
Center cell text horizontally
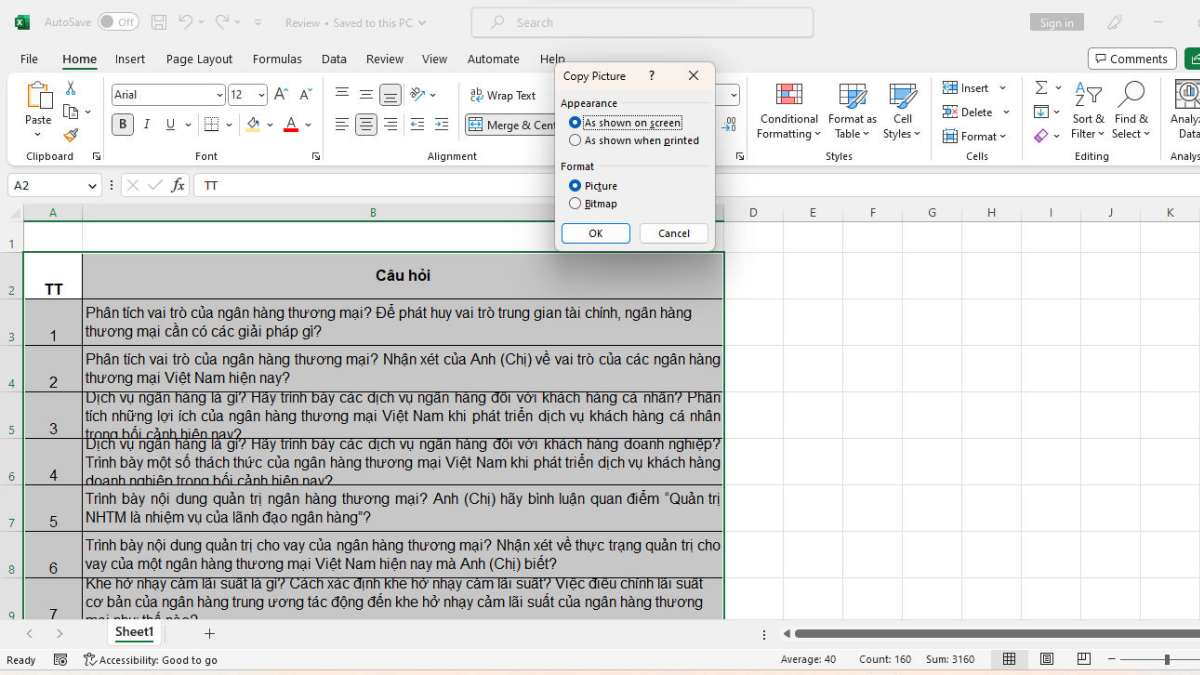click(367, 125)
